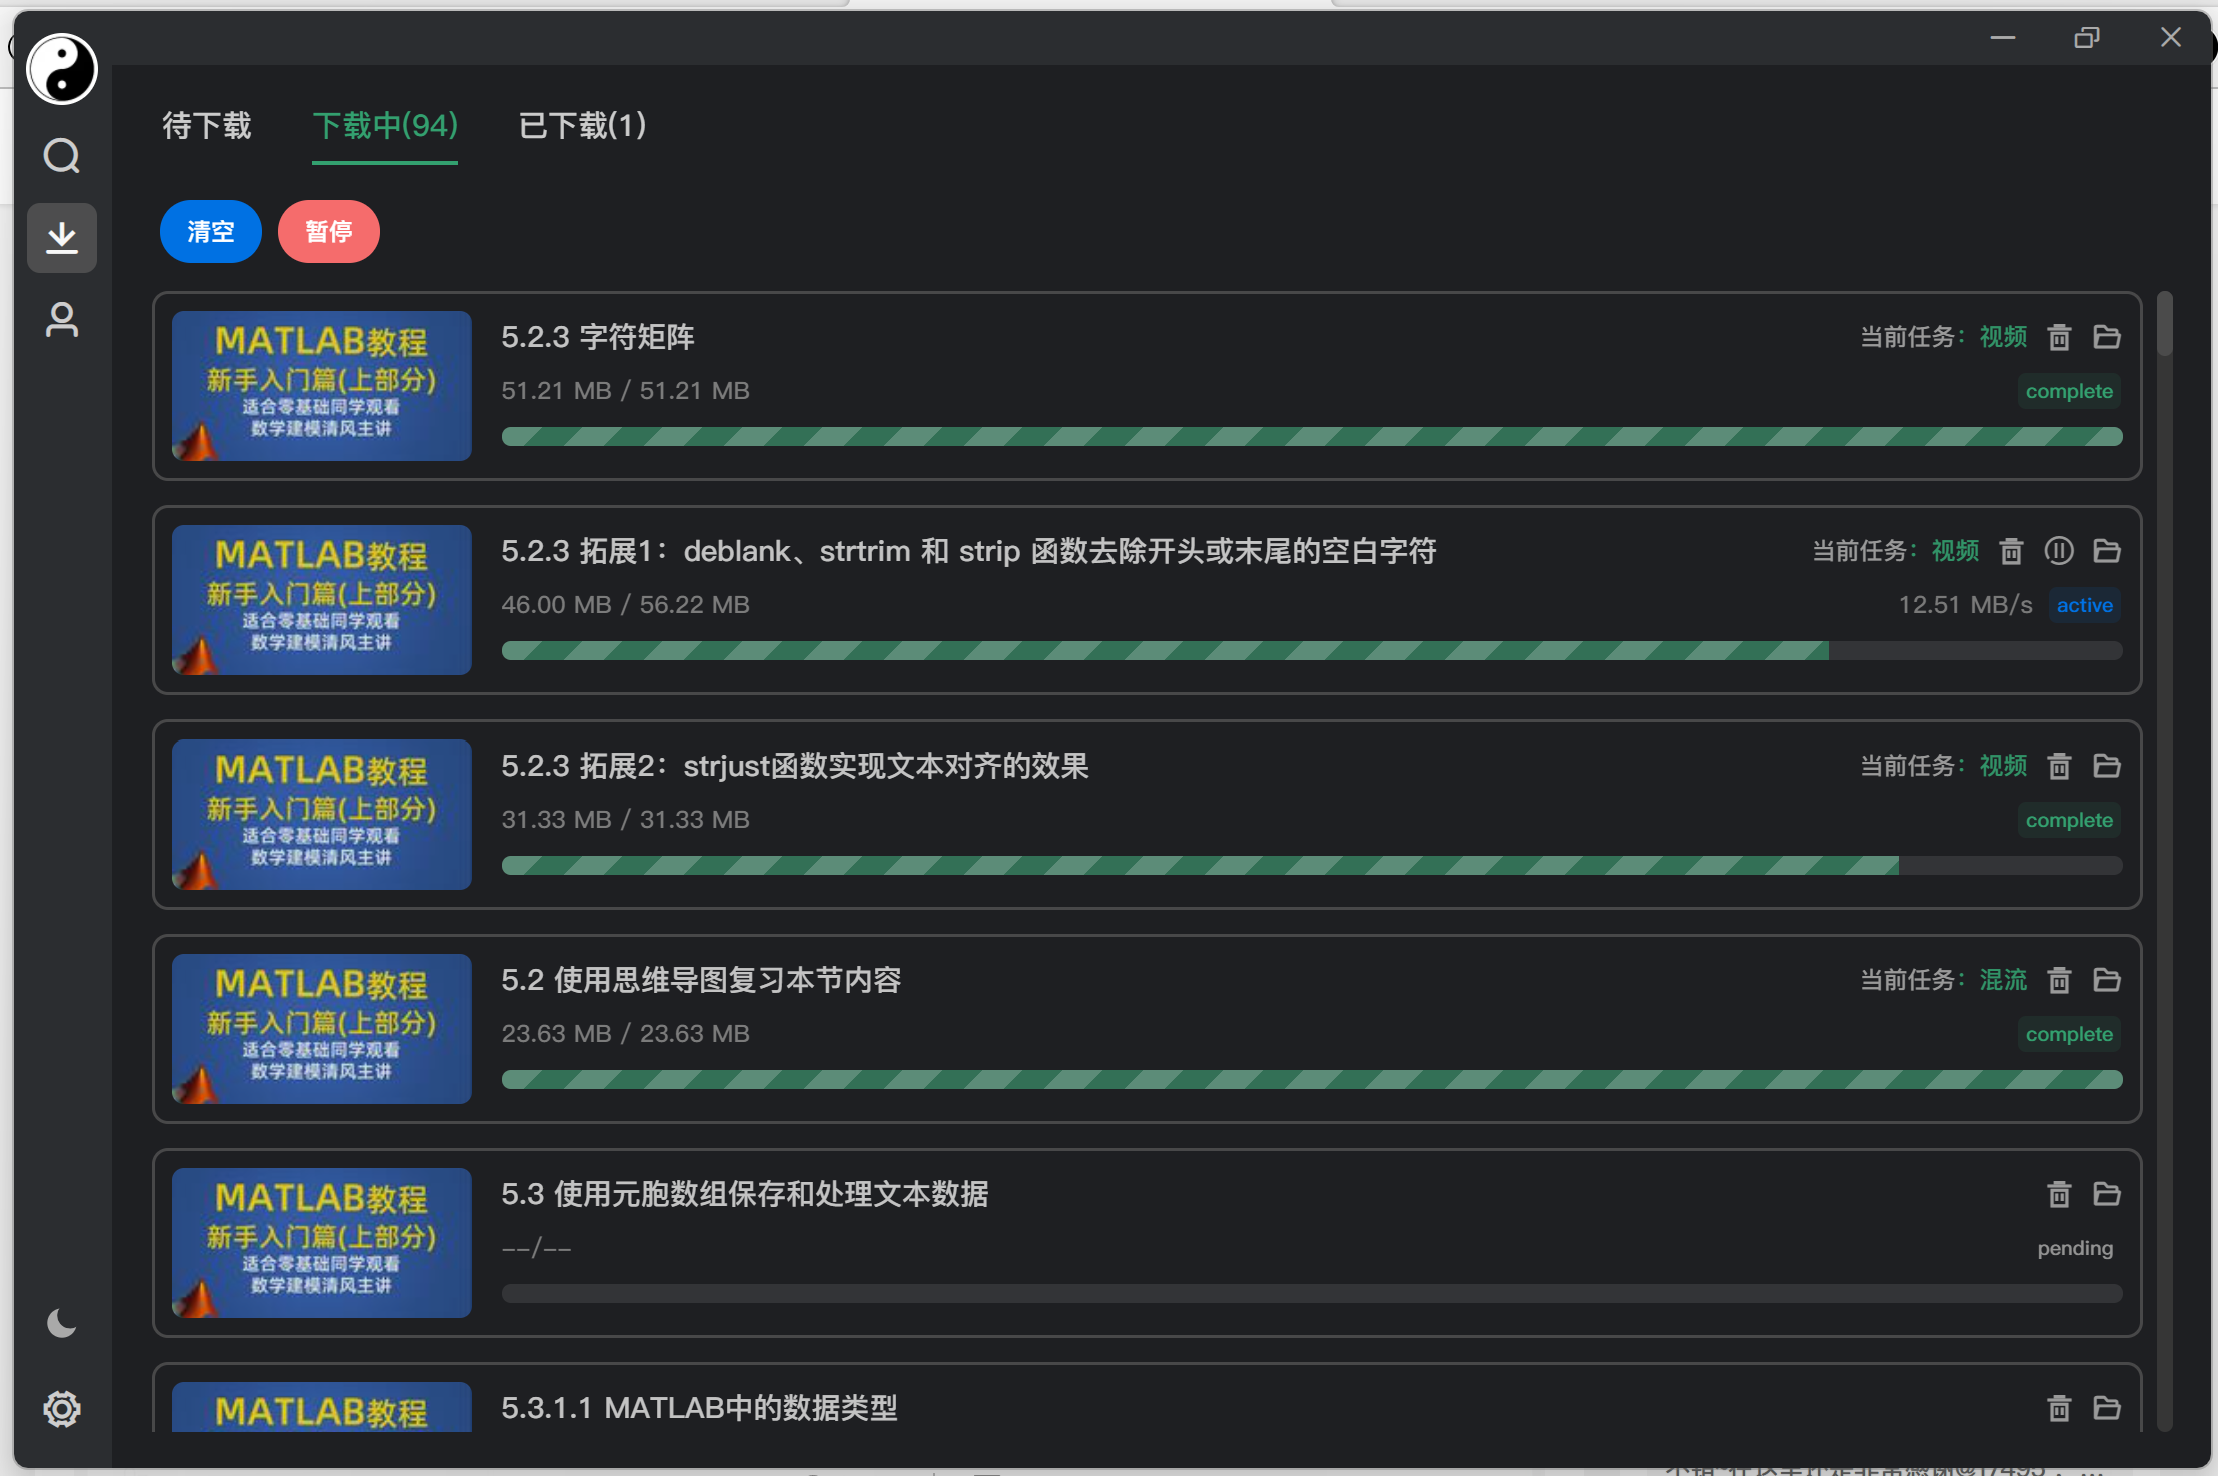Open folder for 5.2 使用思维导图复习本节内容
This screenshot has width=2218, height=1476.
point(2105,980)
